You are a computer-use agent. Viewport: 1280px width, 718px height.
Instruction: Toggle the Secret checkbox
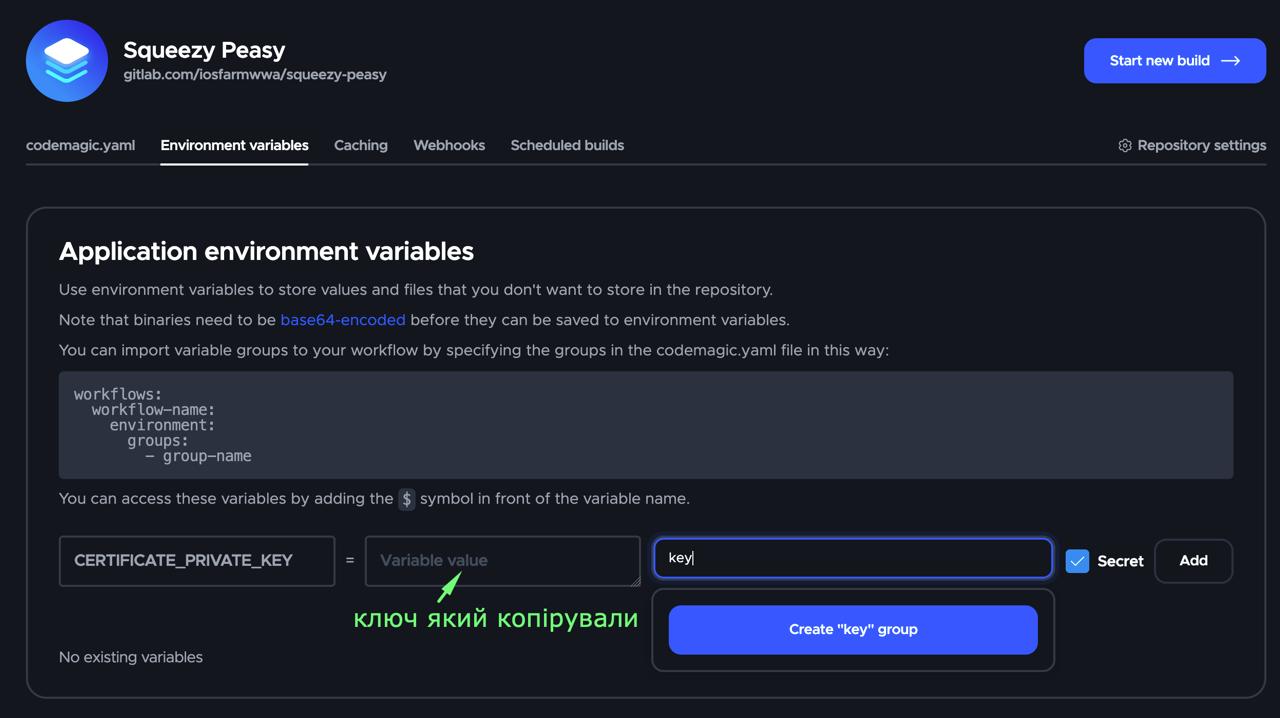(x=1077, y=561)
